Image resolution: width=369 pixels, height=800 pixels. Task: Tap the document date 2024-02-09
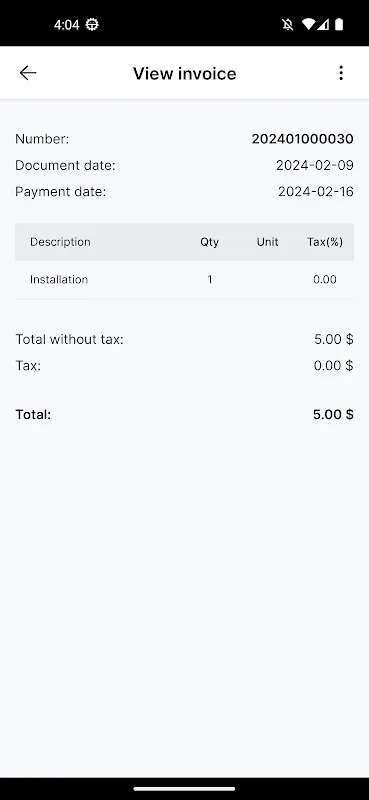[315, 165]
